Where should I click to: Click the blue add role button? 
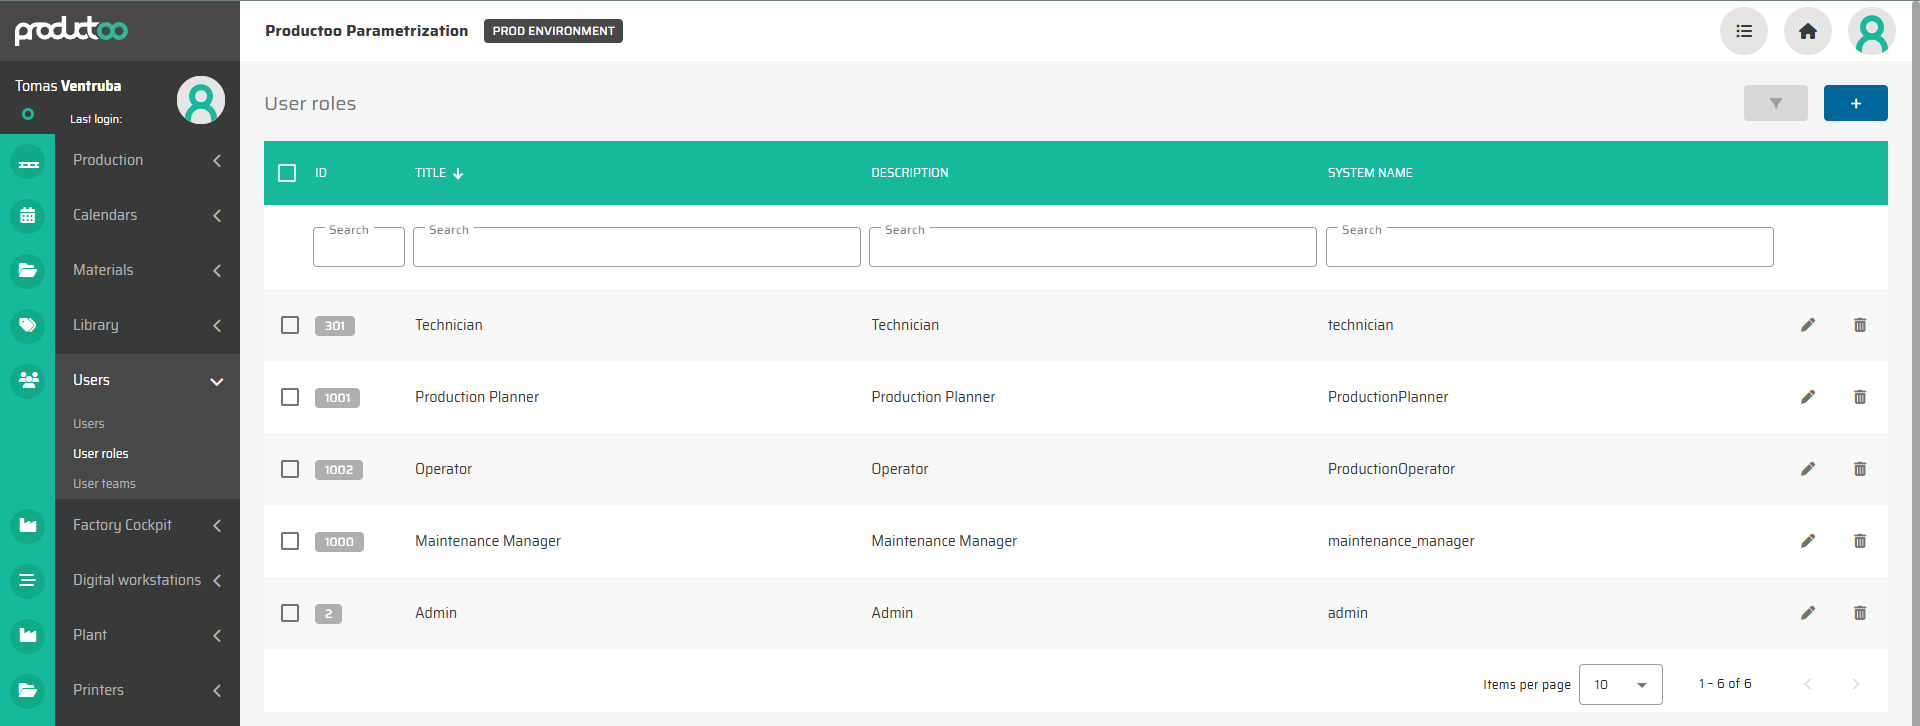click(x=1855, y=103)
